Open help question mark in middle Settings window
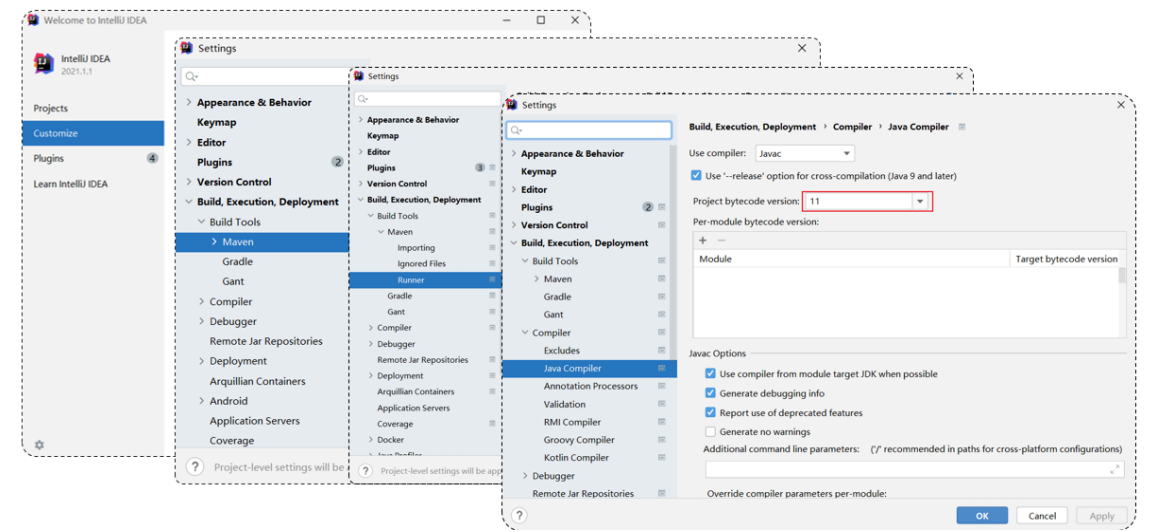1170x532 pixels. point(366,472)
